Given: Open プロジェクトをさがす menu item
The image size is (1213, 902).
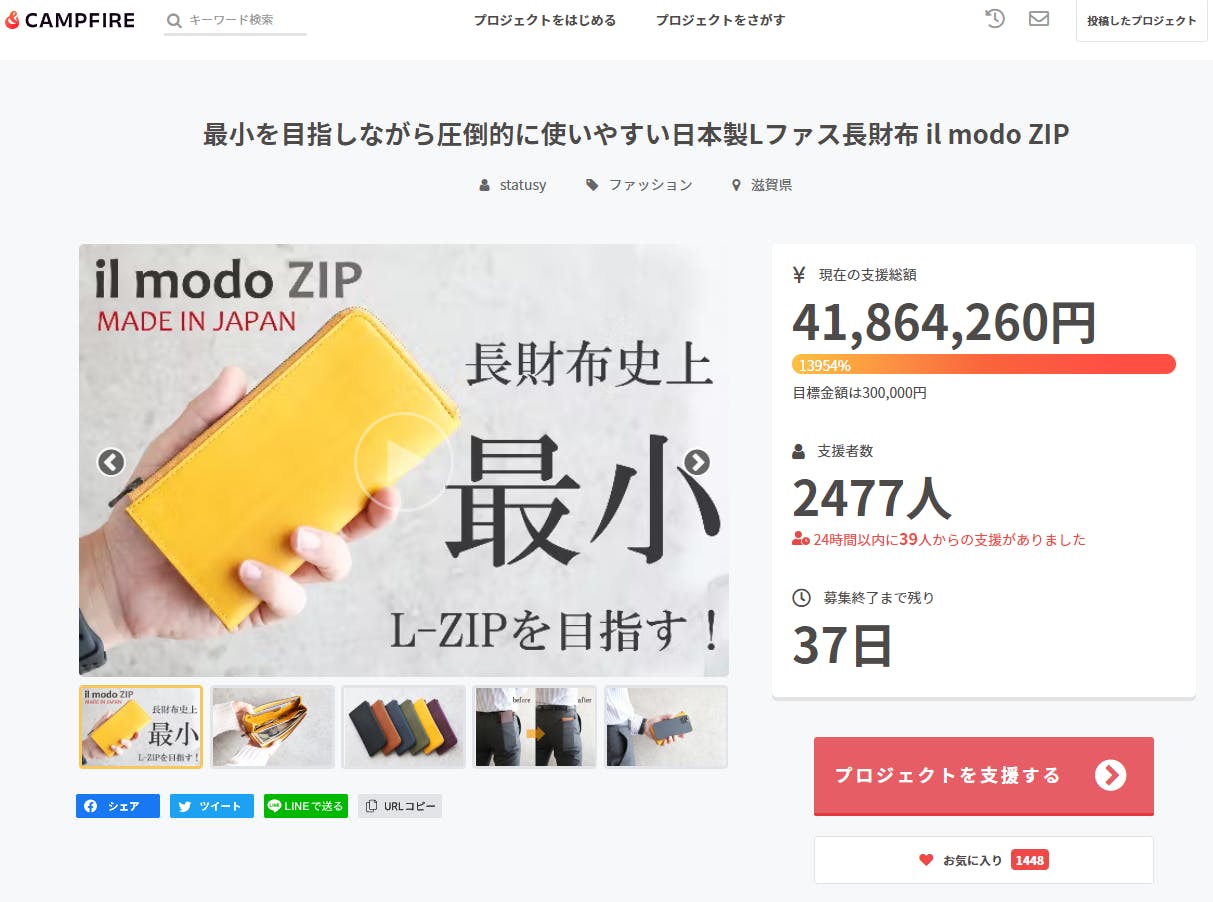Looking at the screenshot, I should pyautogui.click(x=721, y=20).
